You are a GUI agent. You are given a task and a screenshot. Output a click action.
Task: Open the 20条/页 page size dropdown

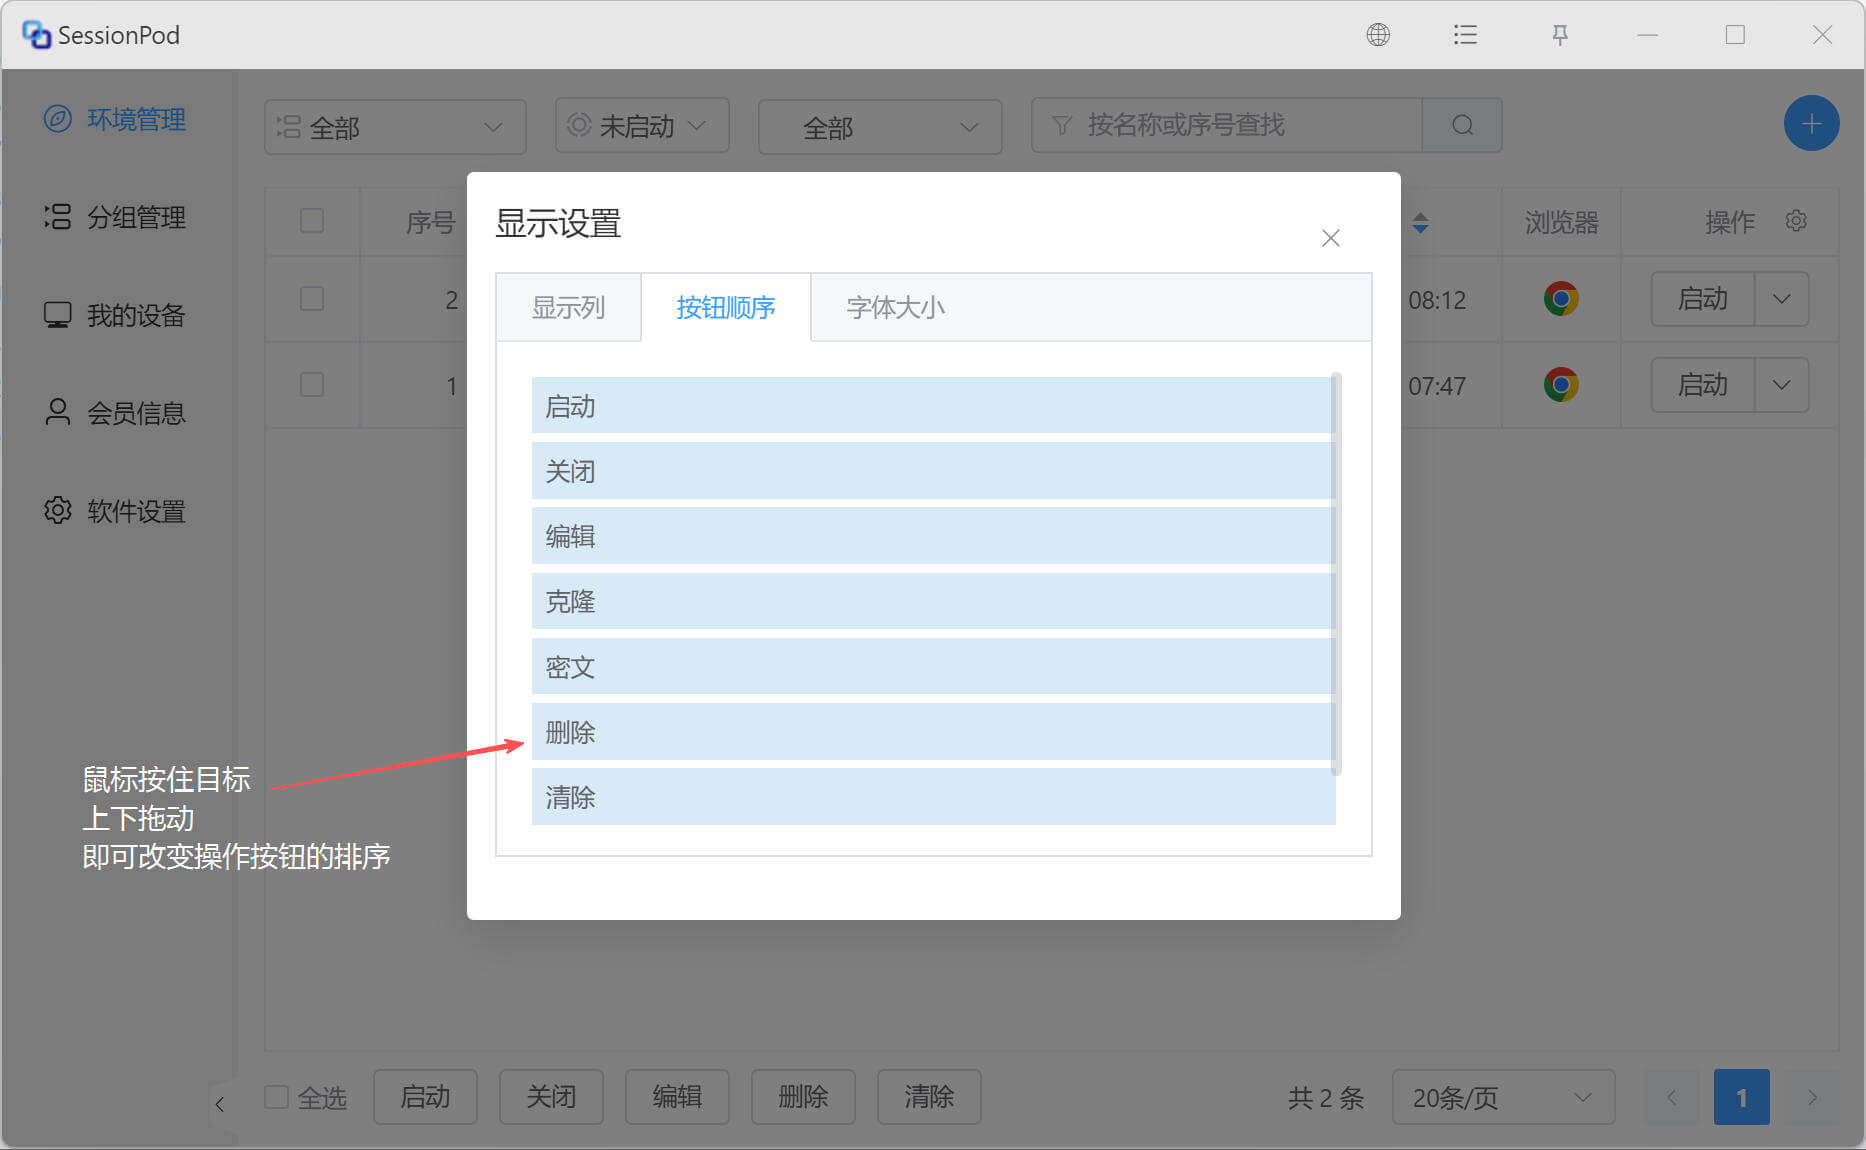point(1503,1097)
